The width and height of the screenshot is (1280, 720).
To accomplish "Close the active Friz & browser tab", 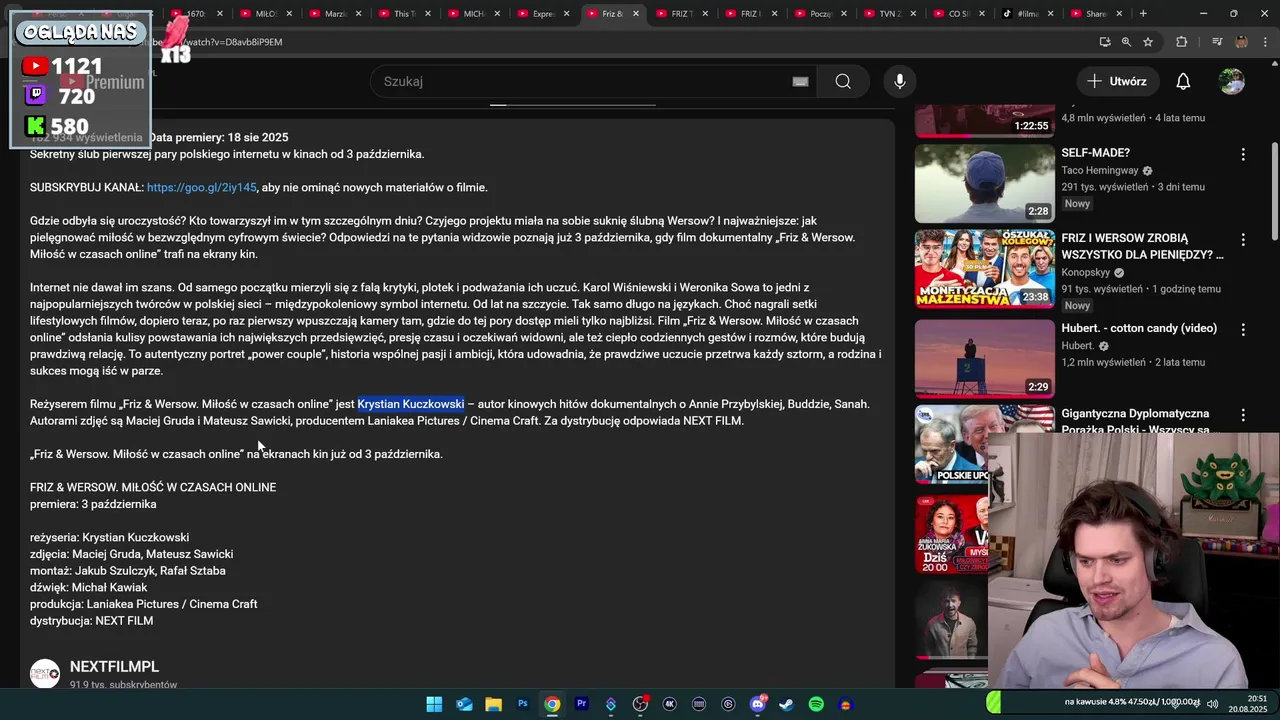I will (635, 14).
